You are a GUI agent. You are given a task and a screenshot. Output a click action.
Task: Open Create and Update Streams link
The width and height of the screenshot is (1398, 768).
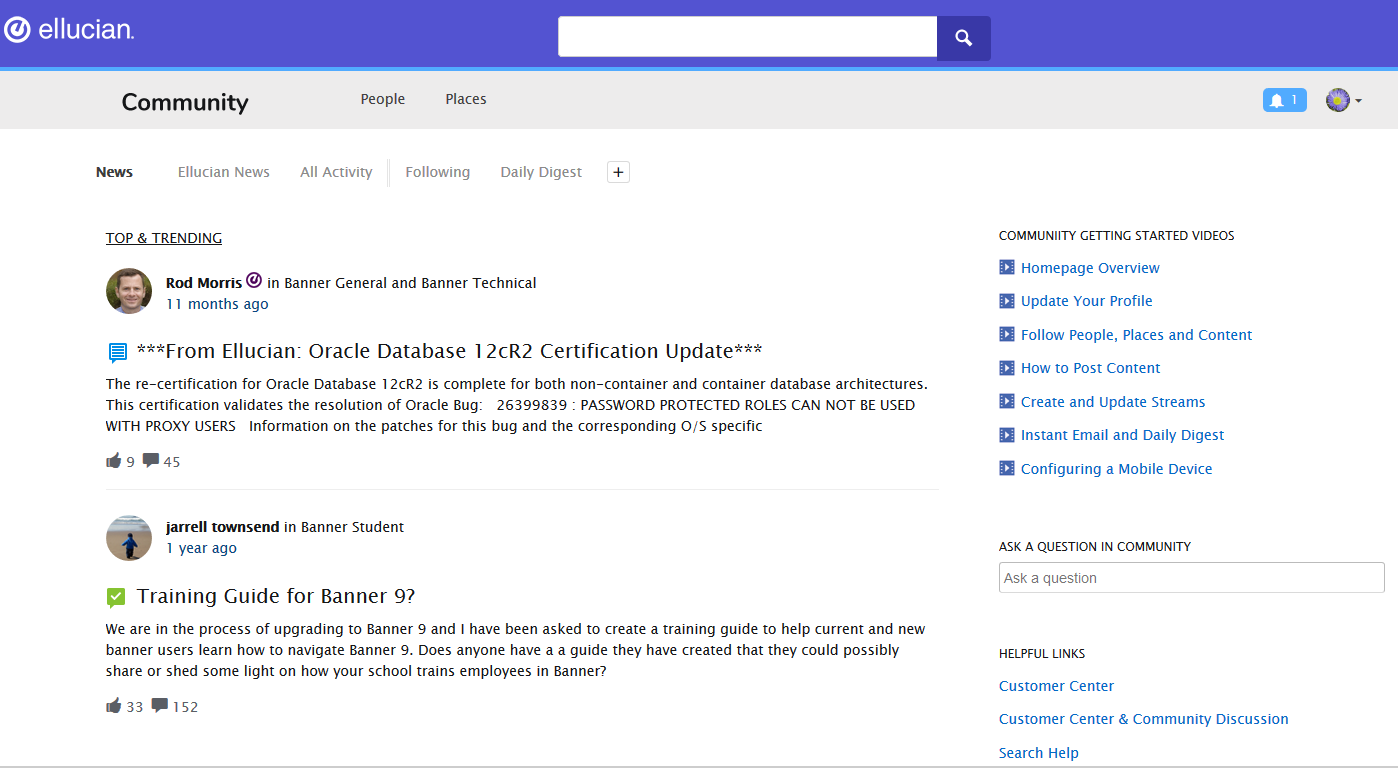tap(1113, 402)
